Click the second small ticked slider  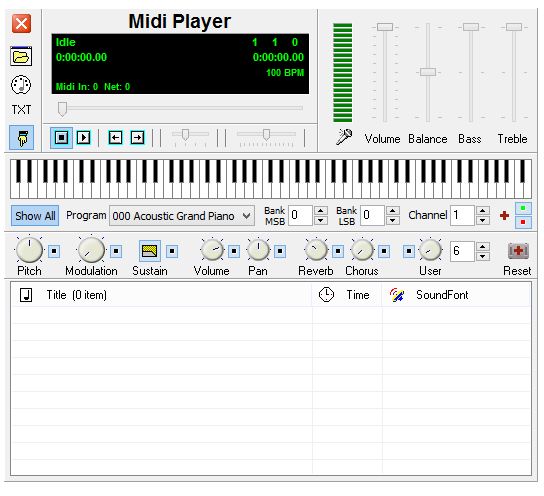[266, 136]
